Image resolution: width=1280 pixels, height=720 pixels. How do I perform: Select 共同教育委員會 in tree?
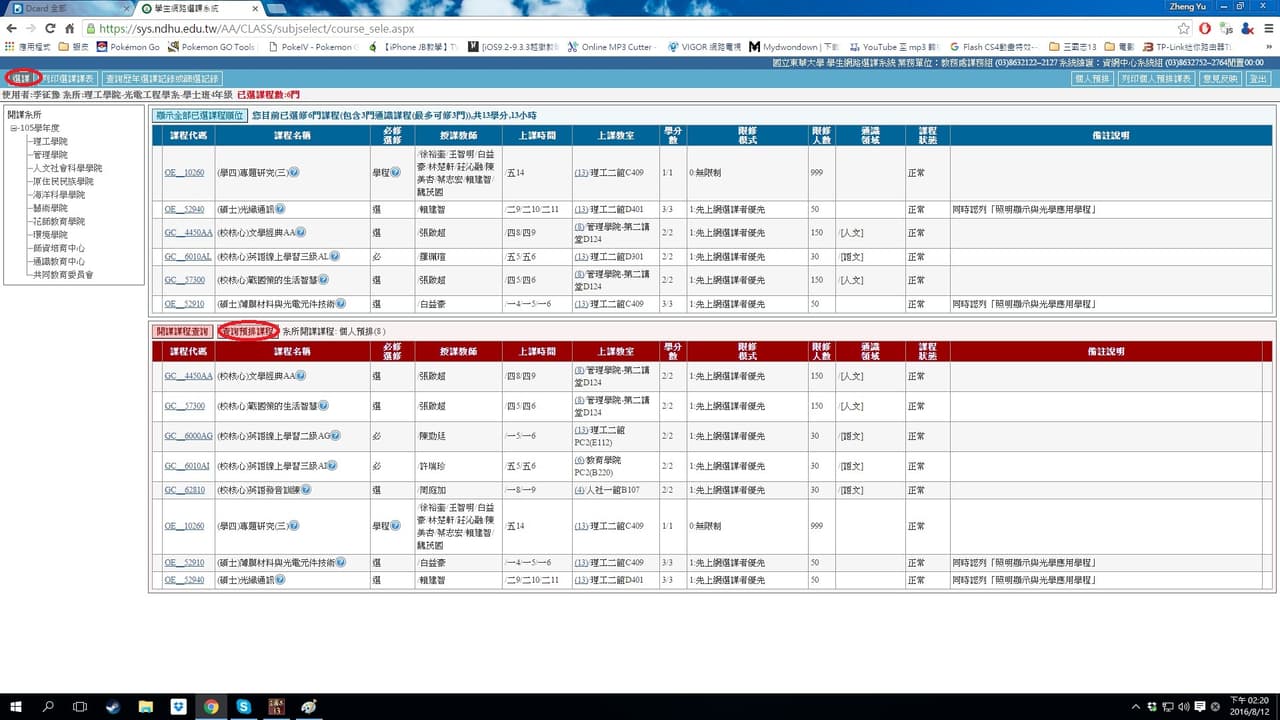click(63, 274)
